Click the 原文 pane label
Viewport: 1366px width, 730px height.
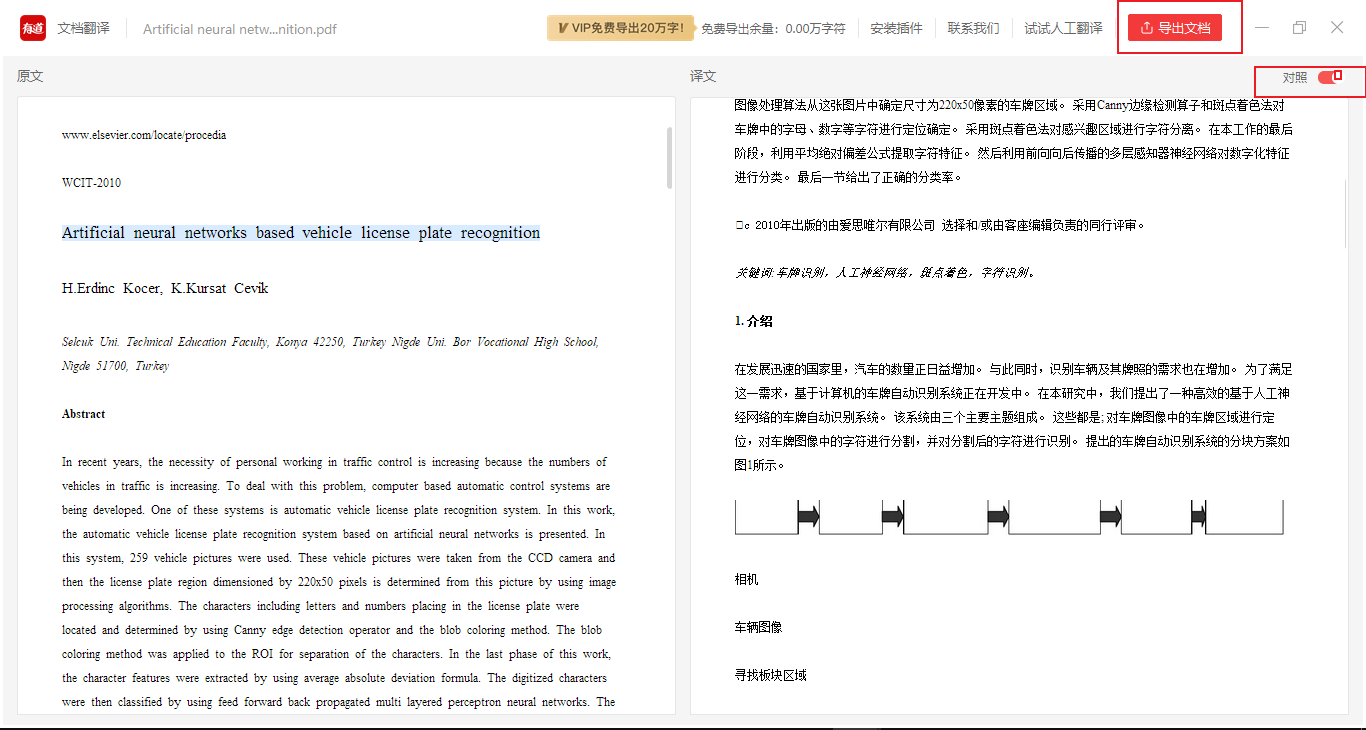pos(30,77)
